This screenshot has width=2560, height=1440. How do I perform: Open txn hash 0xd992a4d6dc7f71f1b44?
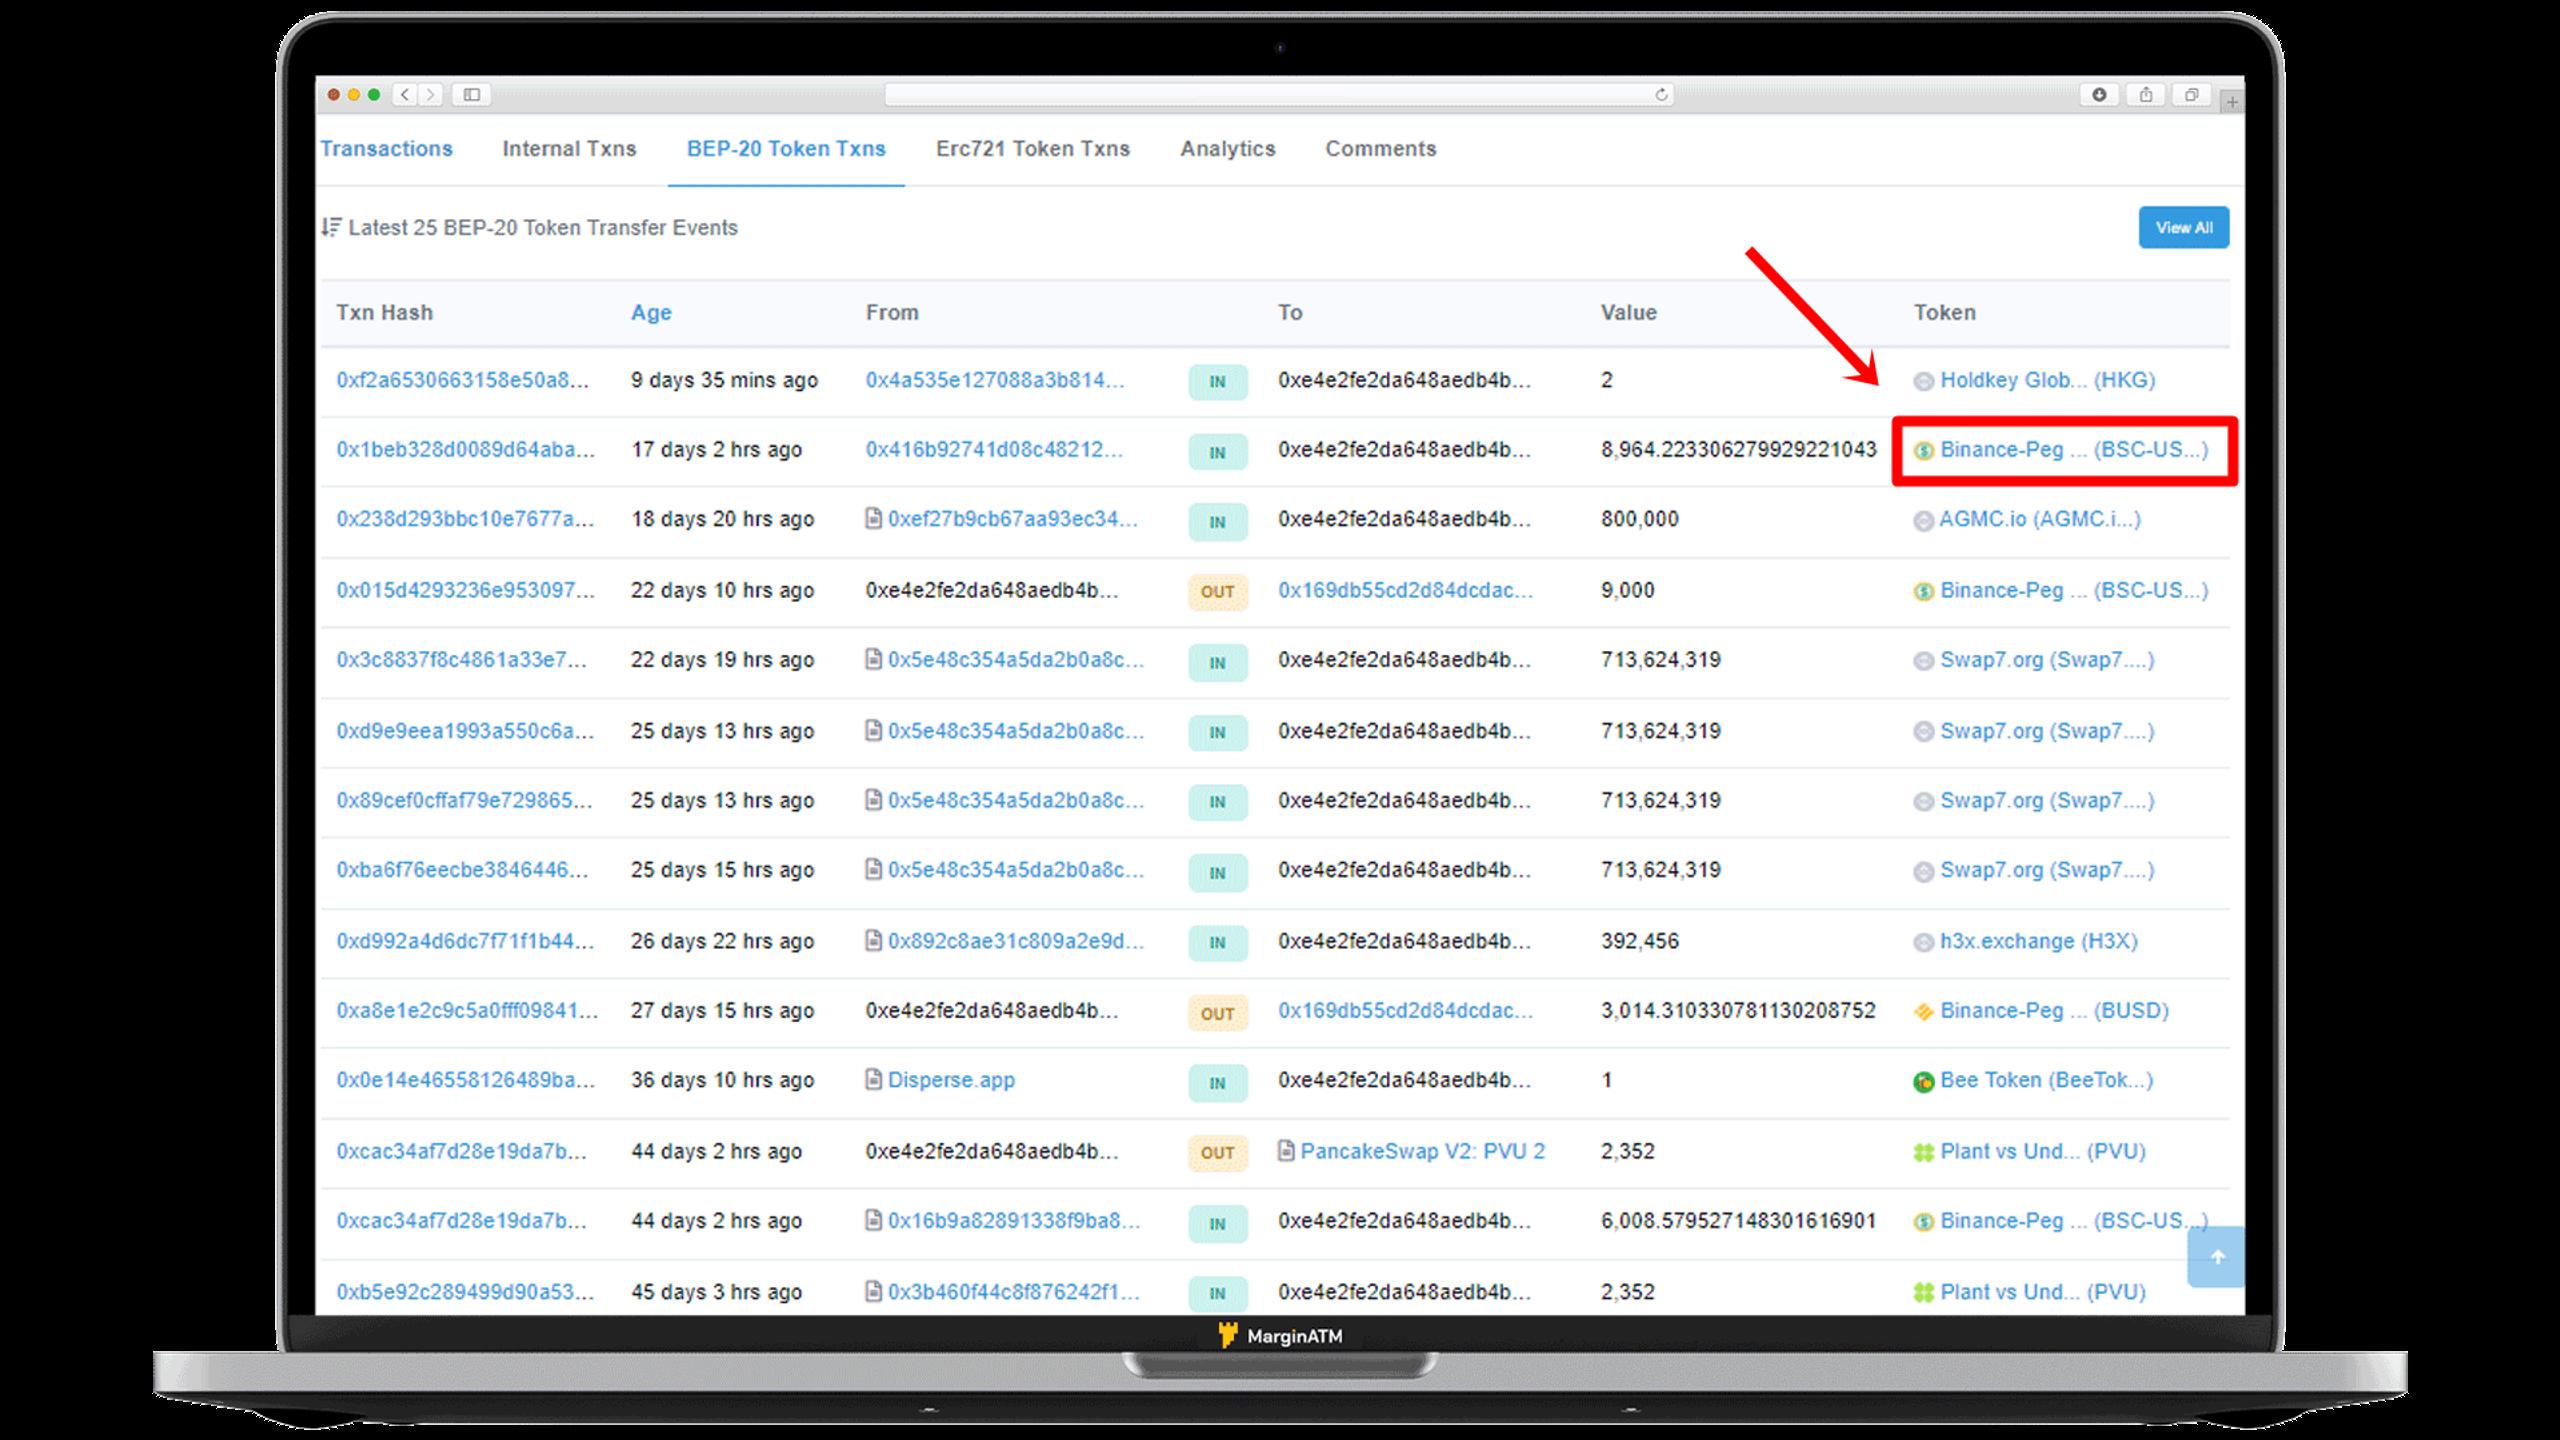(465, 941)
